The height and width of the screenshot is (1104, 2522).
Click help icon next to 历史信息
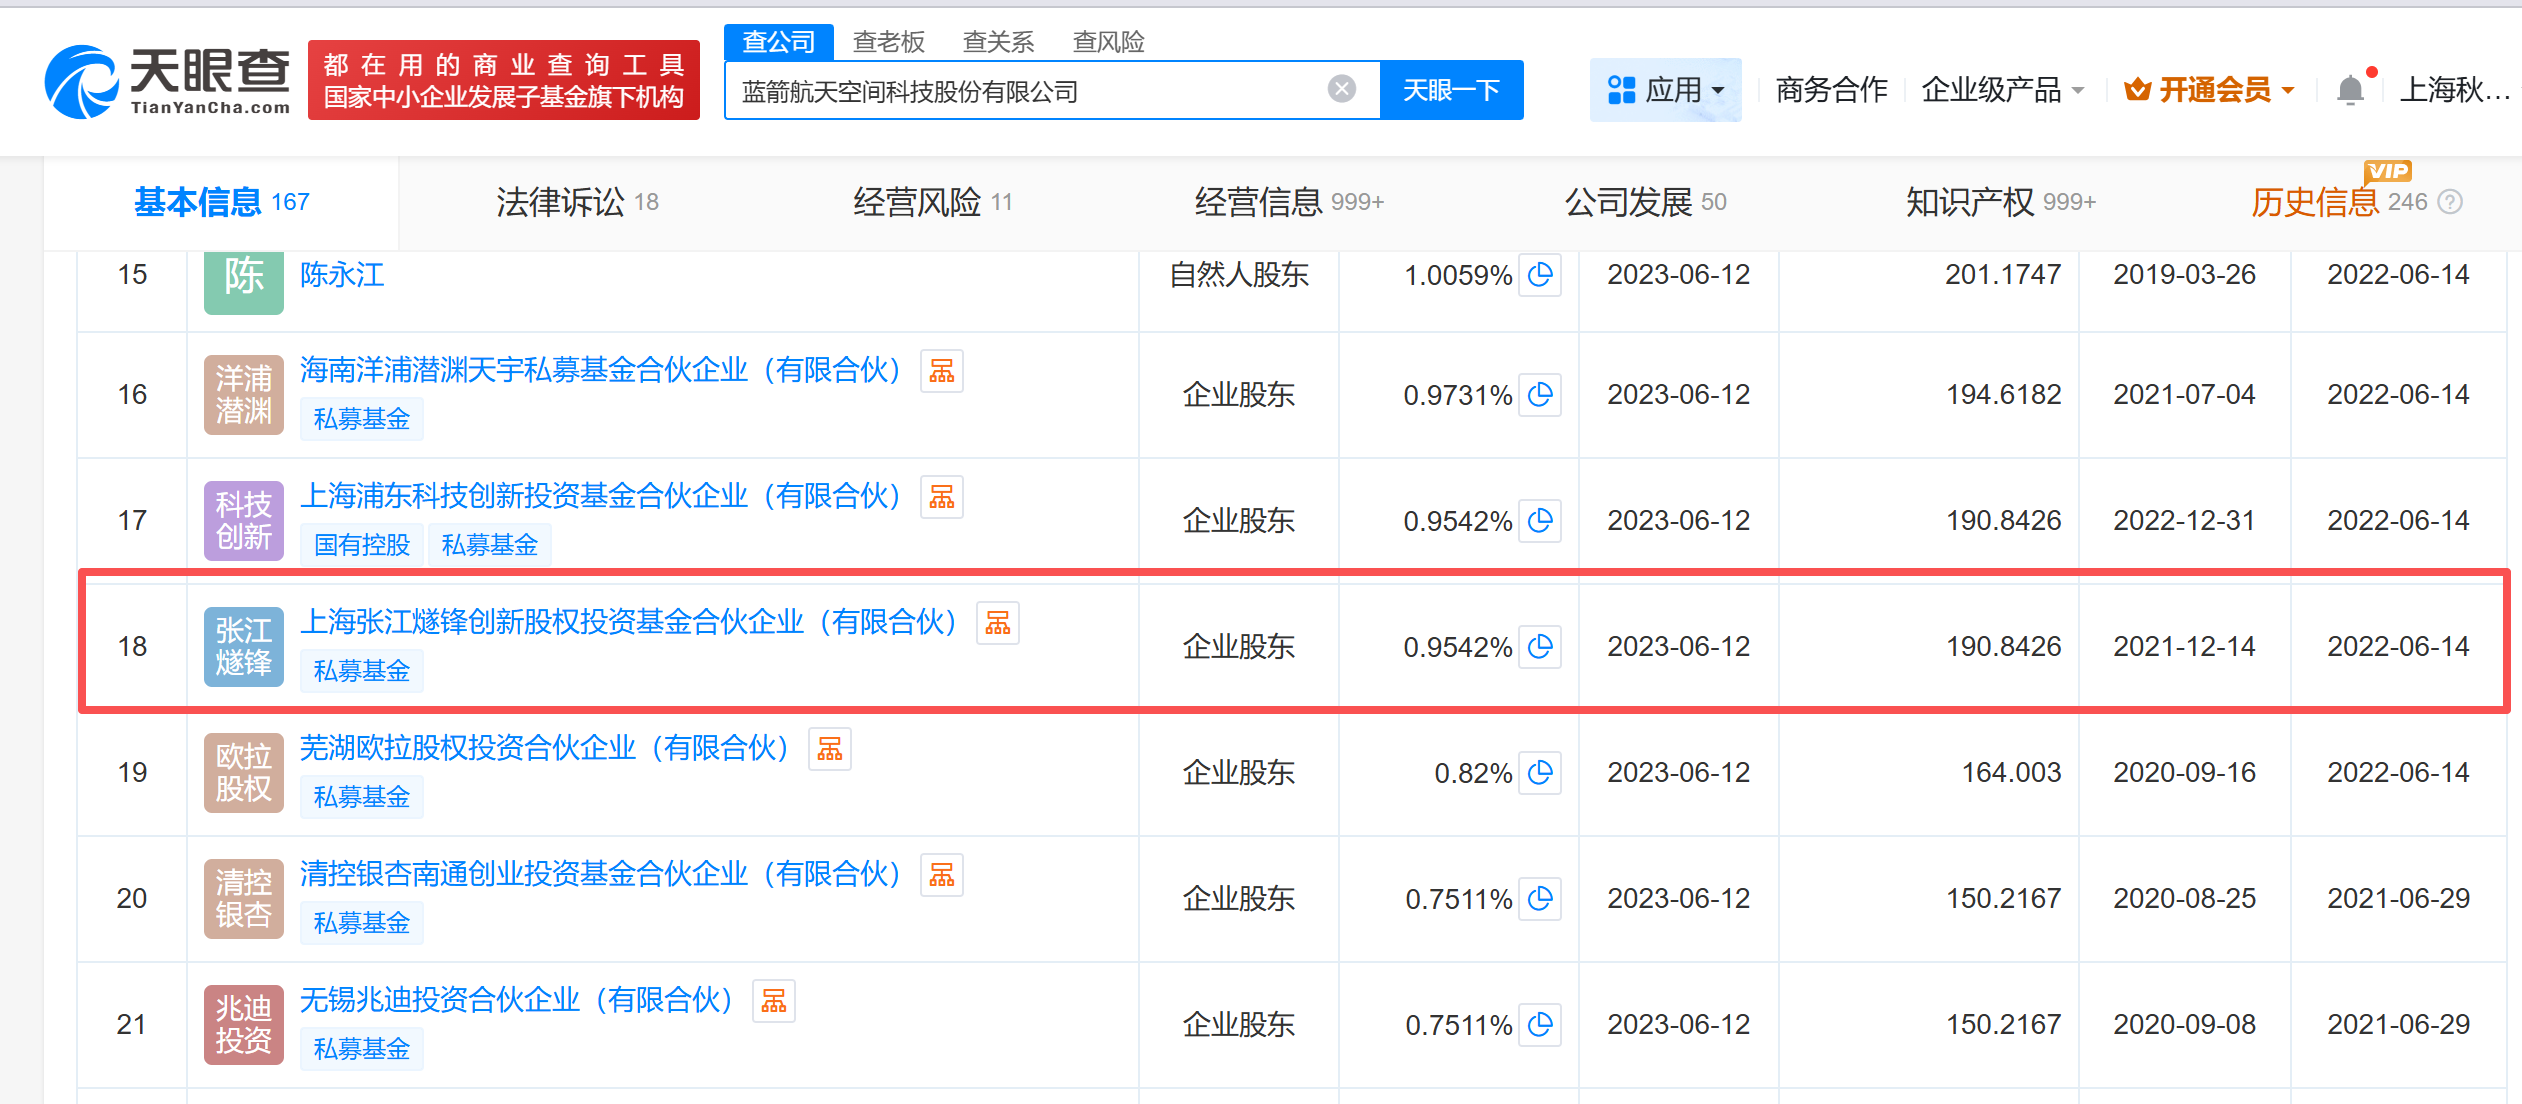[2450, 203]
